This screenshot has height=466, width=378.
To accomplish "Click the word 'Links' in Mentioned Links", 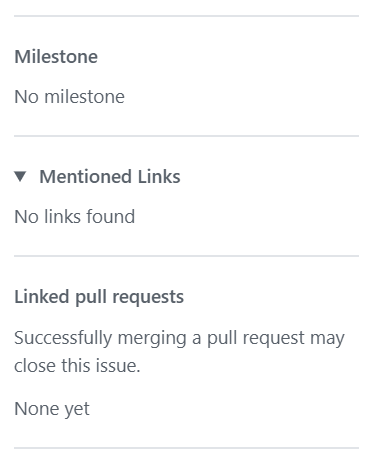I will [159, 177].
